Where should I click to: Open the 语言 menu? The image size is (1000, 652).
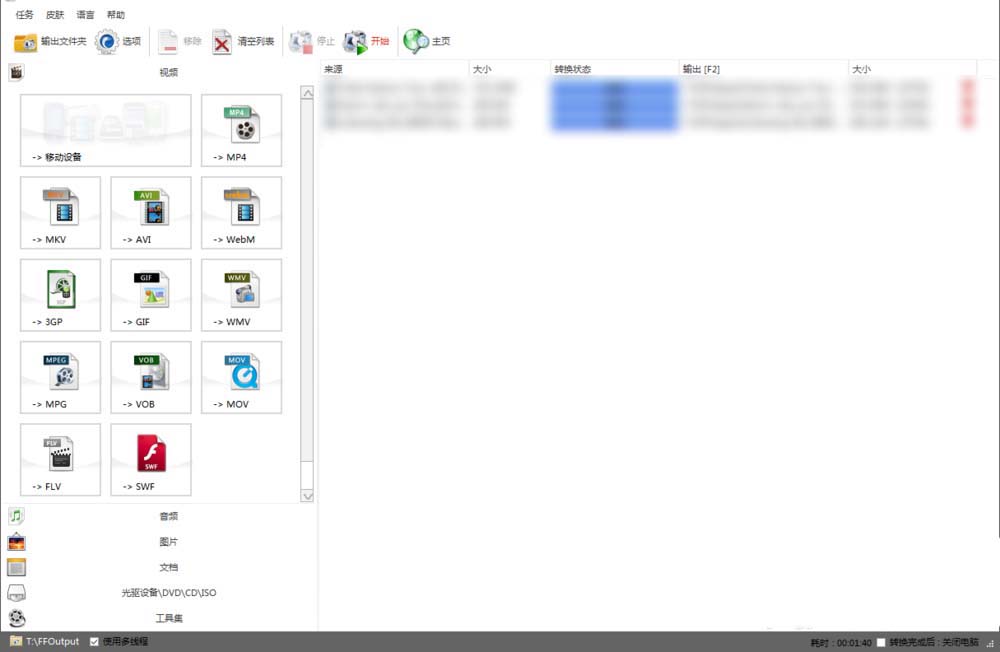(x=85, y=14)
